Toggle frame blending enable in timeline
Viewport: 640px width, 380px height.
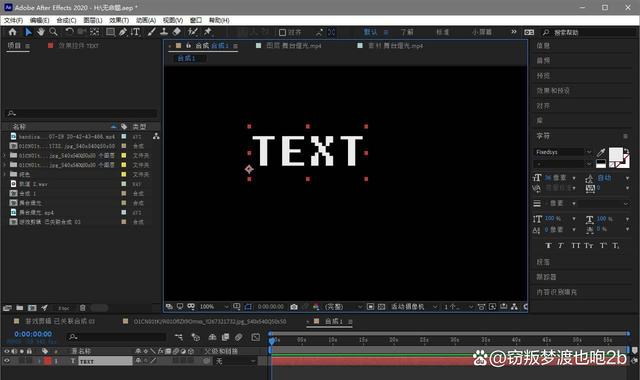(225, 337)
